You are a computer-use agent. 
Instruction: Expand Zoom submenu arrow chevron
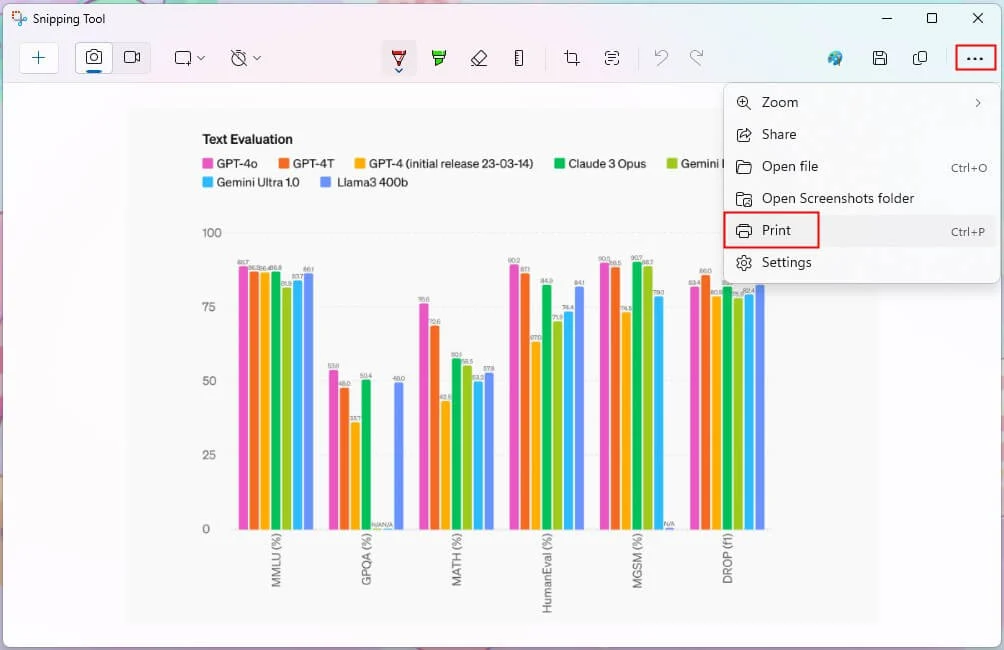[978, 102]
